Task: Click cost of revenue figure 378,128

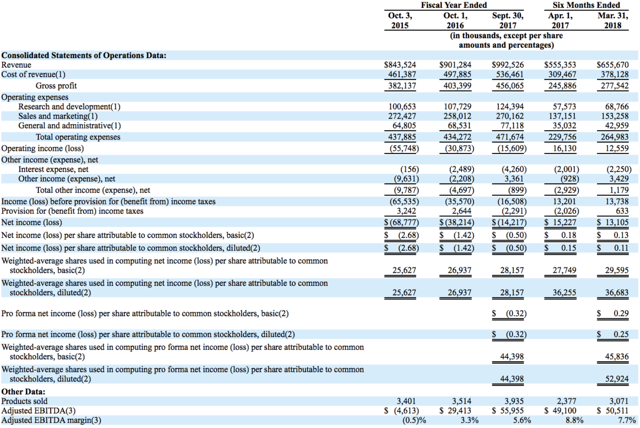Action: pos(615,74)
